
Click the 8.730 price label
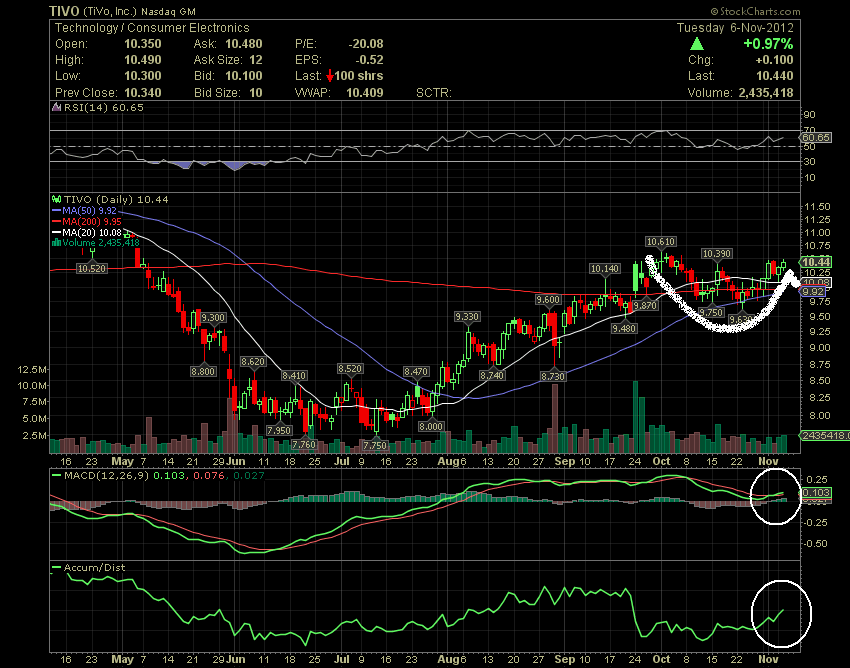pyautogui.click(x=553, y=376)
